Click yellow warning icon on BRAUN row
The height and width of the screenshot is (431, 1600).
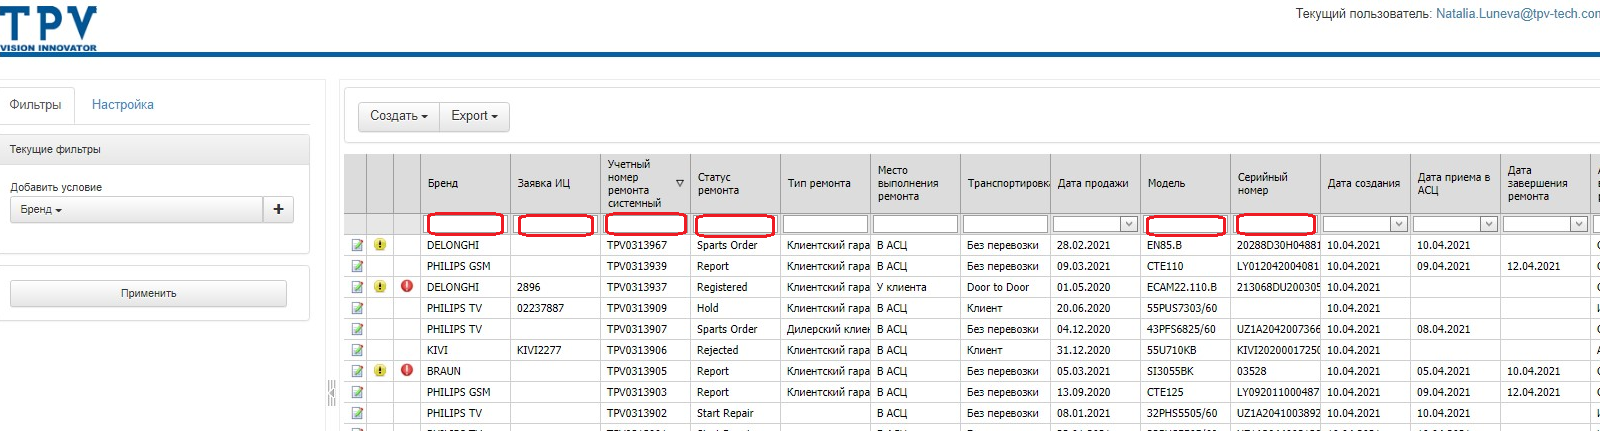coord(380,371)
